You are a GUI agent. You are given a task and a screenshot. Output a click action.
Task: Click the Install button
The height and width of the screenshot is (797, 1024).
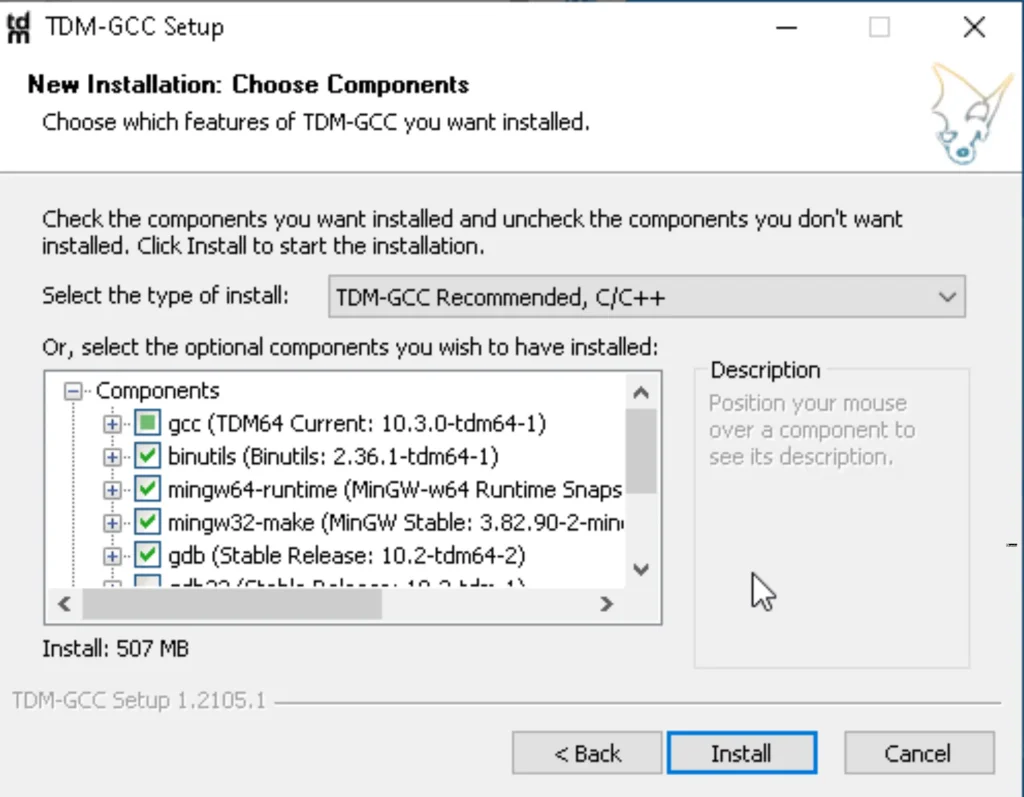tap(742, 753)
